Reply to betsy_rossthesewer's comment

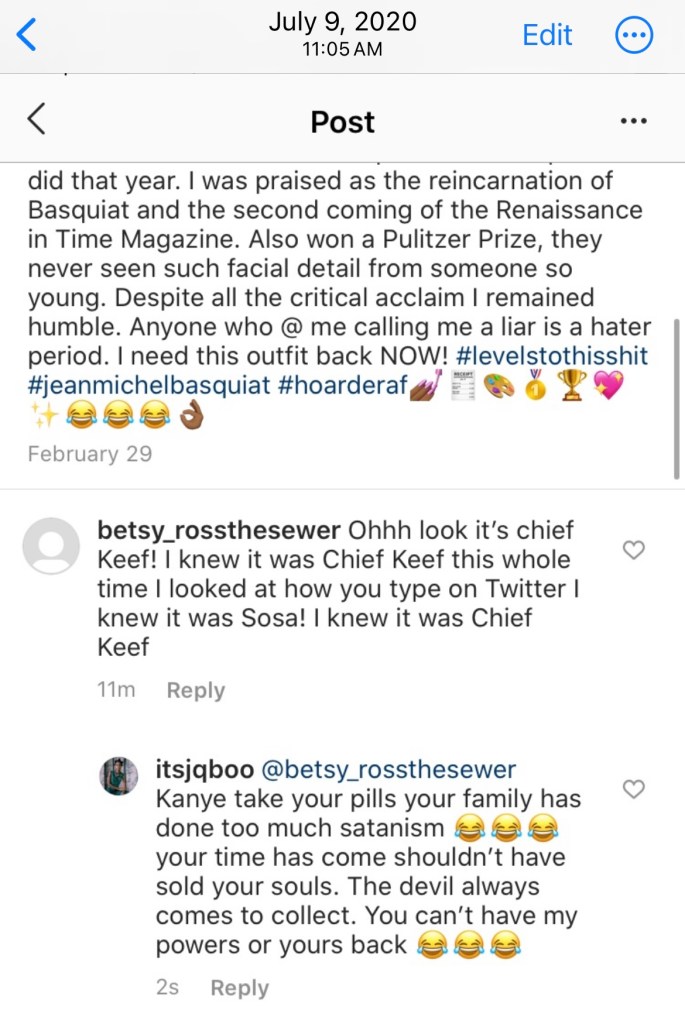195,690
